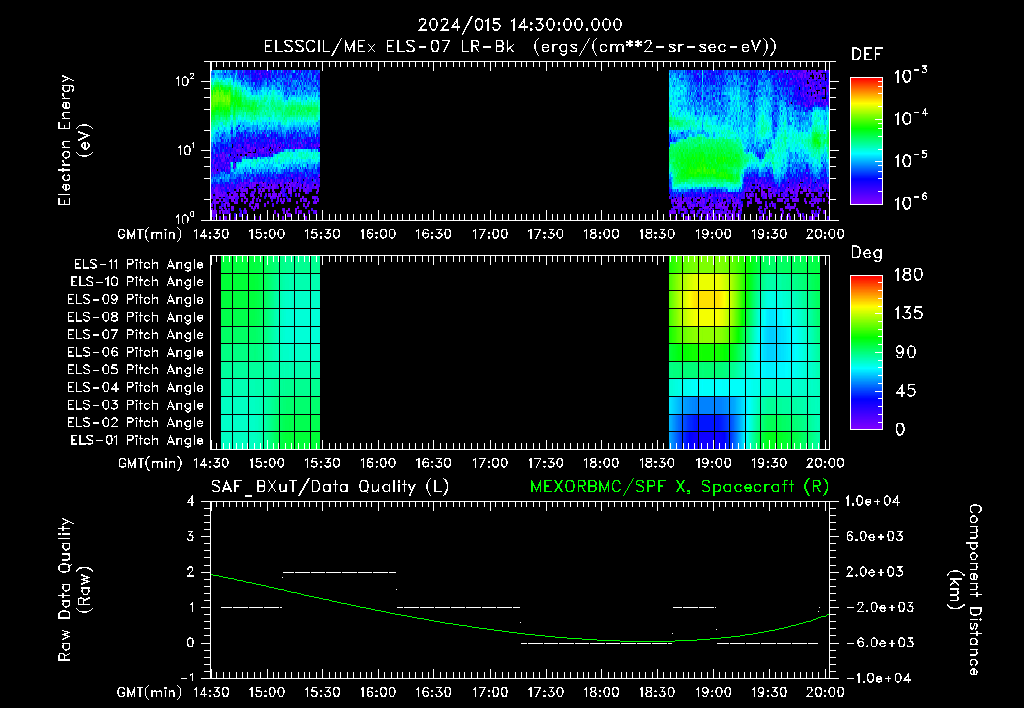Click the GMT(min) label under the spectrogram
This screenshot has width=1024, height=708.
[x=150, y=234]
